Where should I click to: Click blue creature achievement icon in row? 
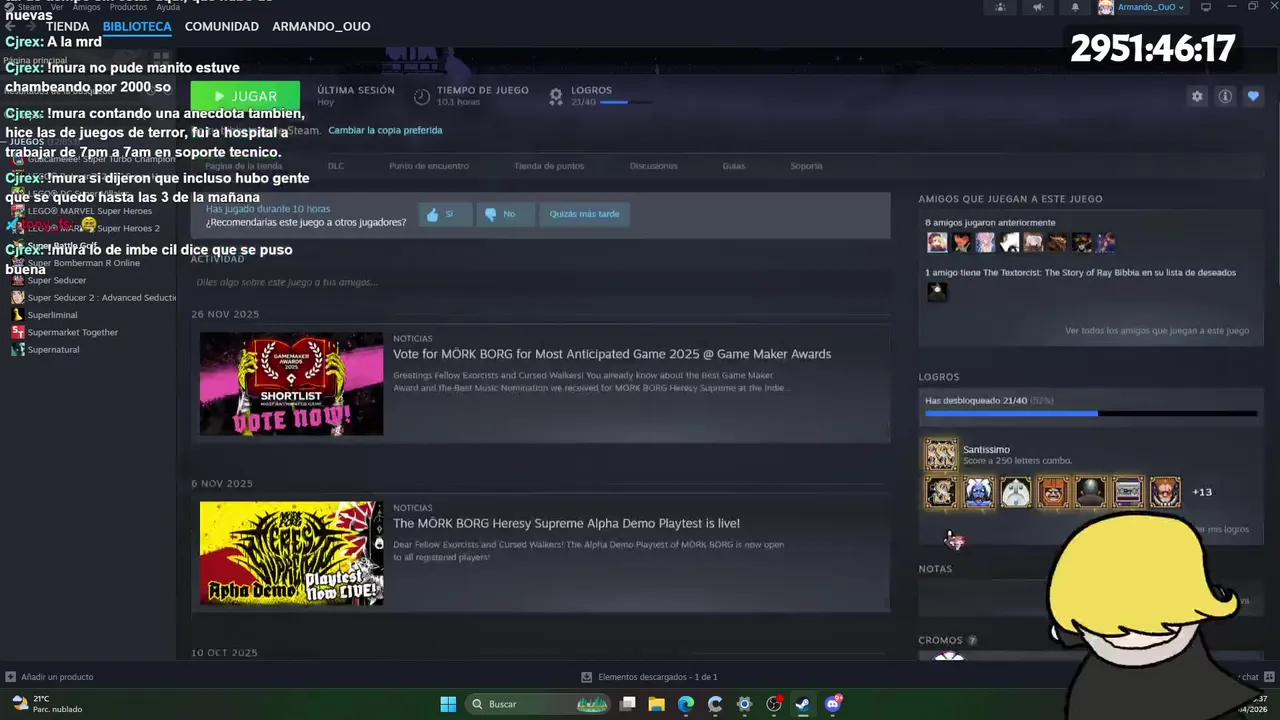978,492
